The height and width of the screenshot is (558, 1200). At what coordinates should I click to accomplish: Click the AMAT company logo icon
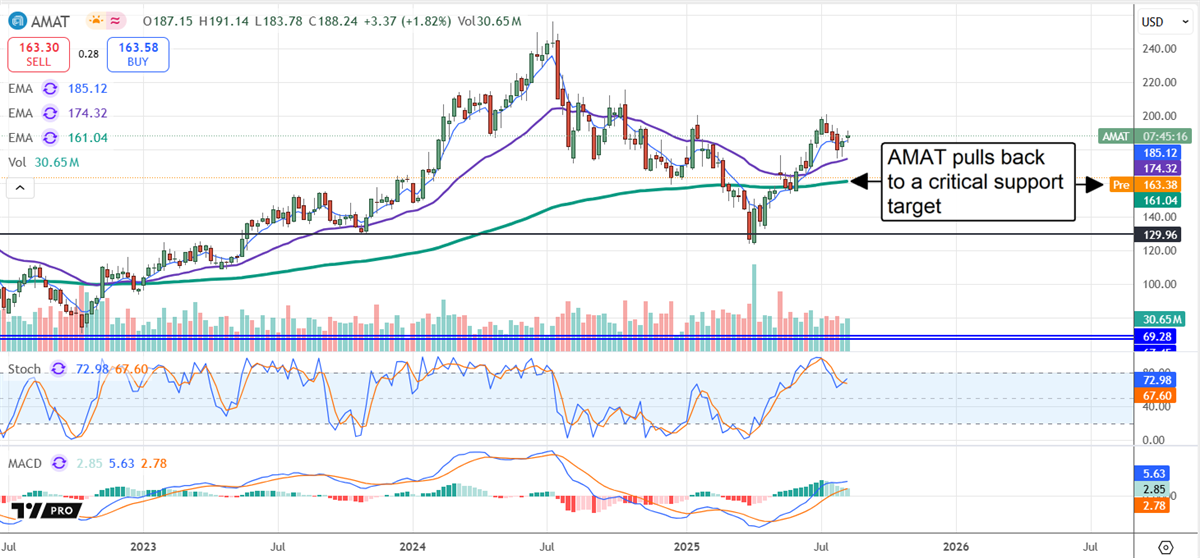pos(17,20)
